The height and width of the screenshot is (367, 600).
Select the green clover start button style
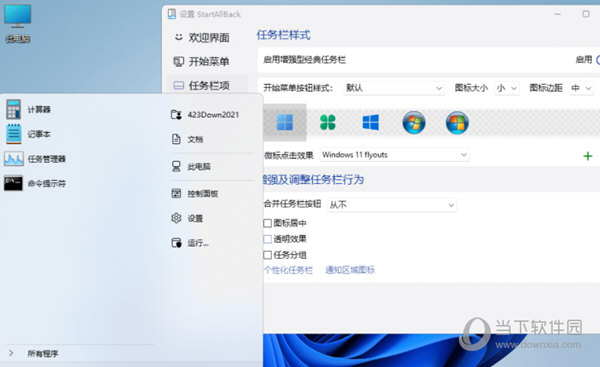coord(328,122)
